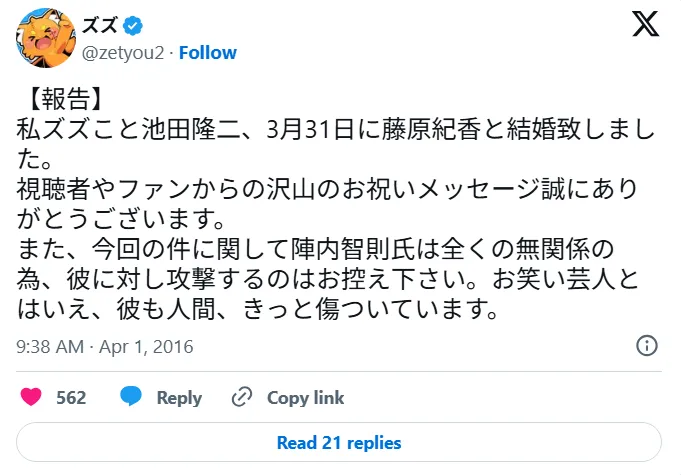Open the 9:38 AM Apr 1, 2016 timestamp
The image size is (681, 475).
tap(105, 347)
